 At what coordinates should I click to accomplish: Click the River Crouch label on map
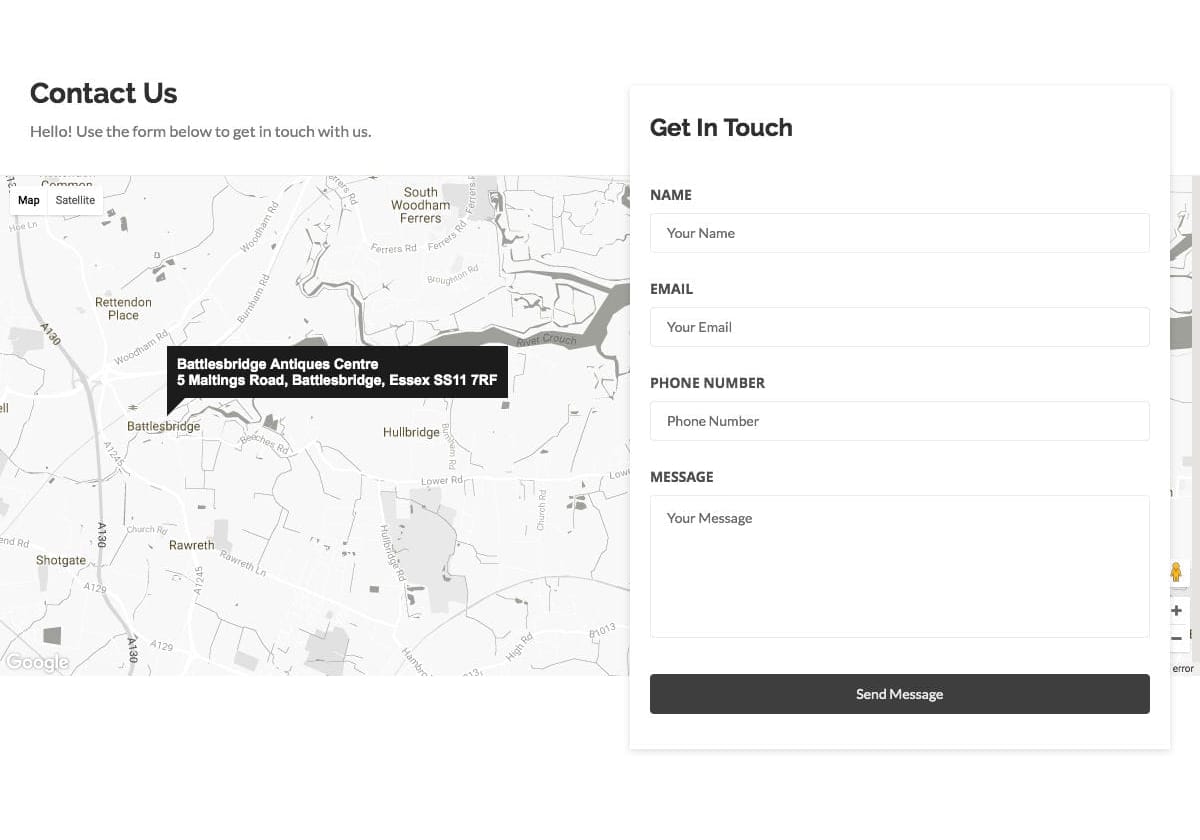[x=546, y=341]
